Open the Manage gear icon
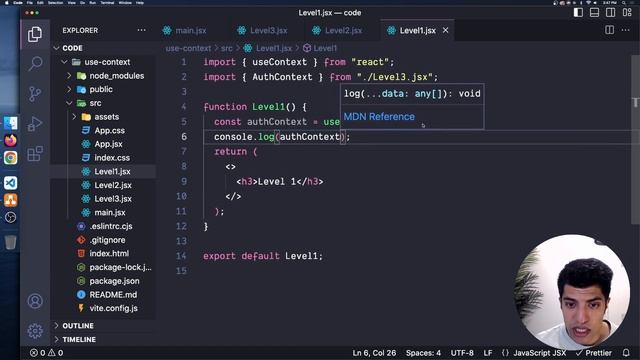640x360 pixels. (35, 331)
